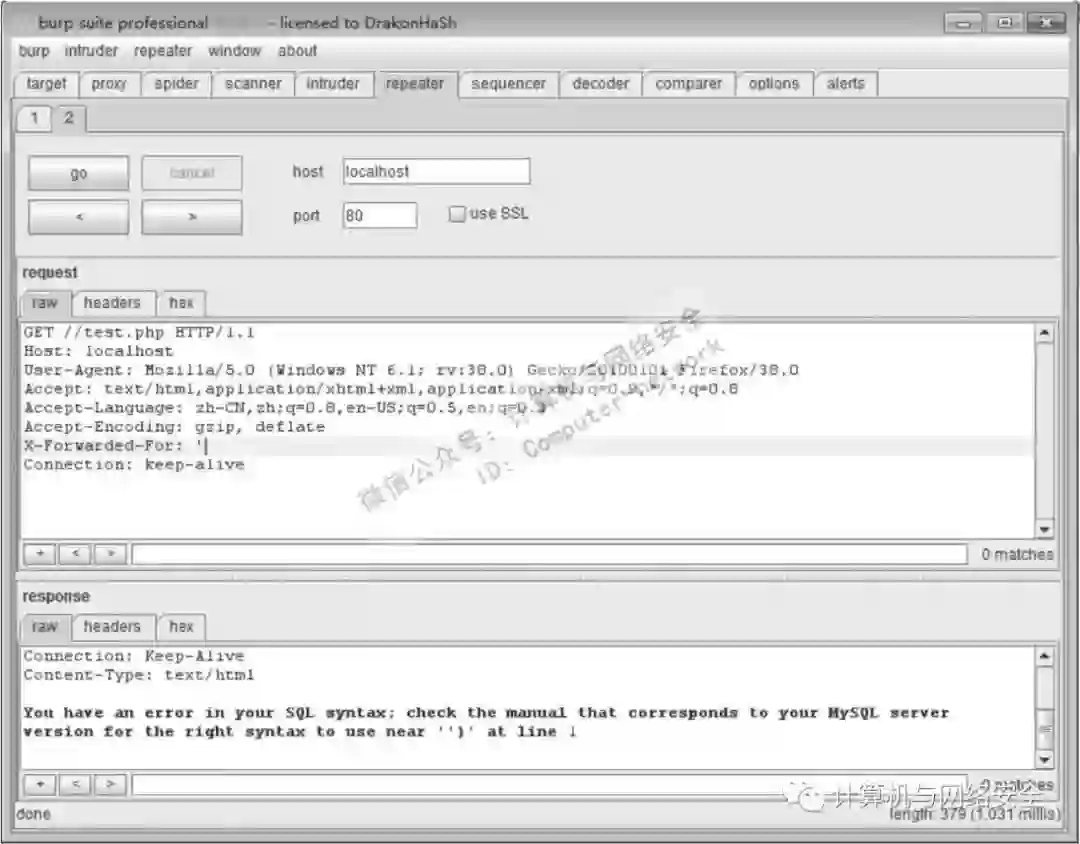This screenshot has width=1080, height=844.
Task: Send the request with go button
Action: (x=79, y=173)
